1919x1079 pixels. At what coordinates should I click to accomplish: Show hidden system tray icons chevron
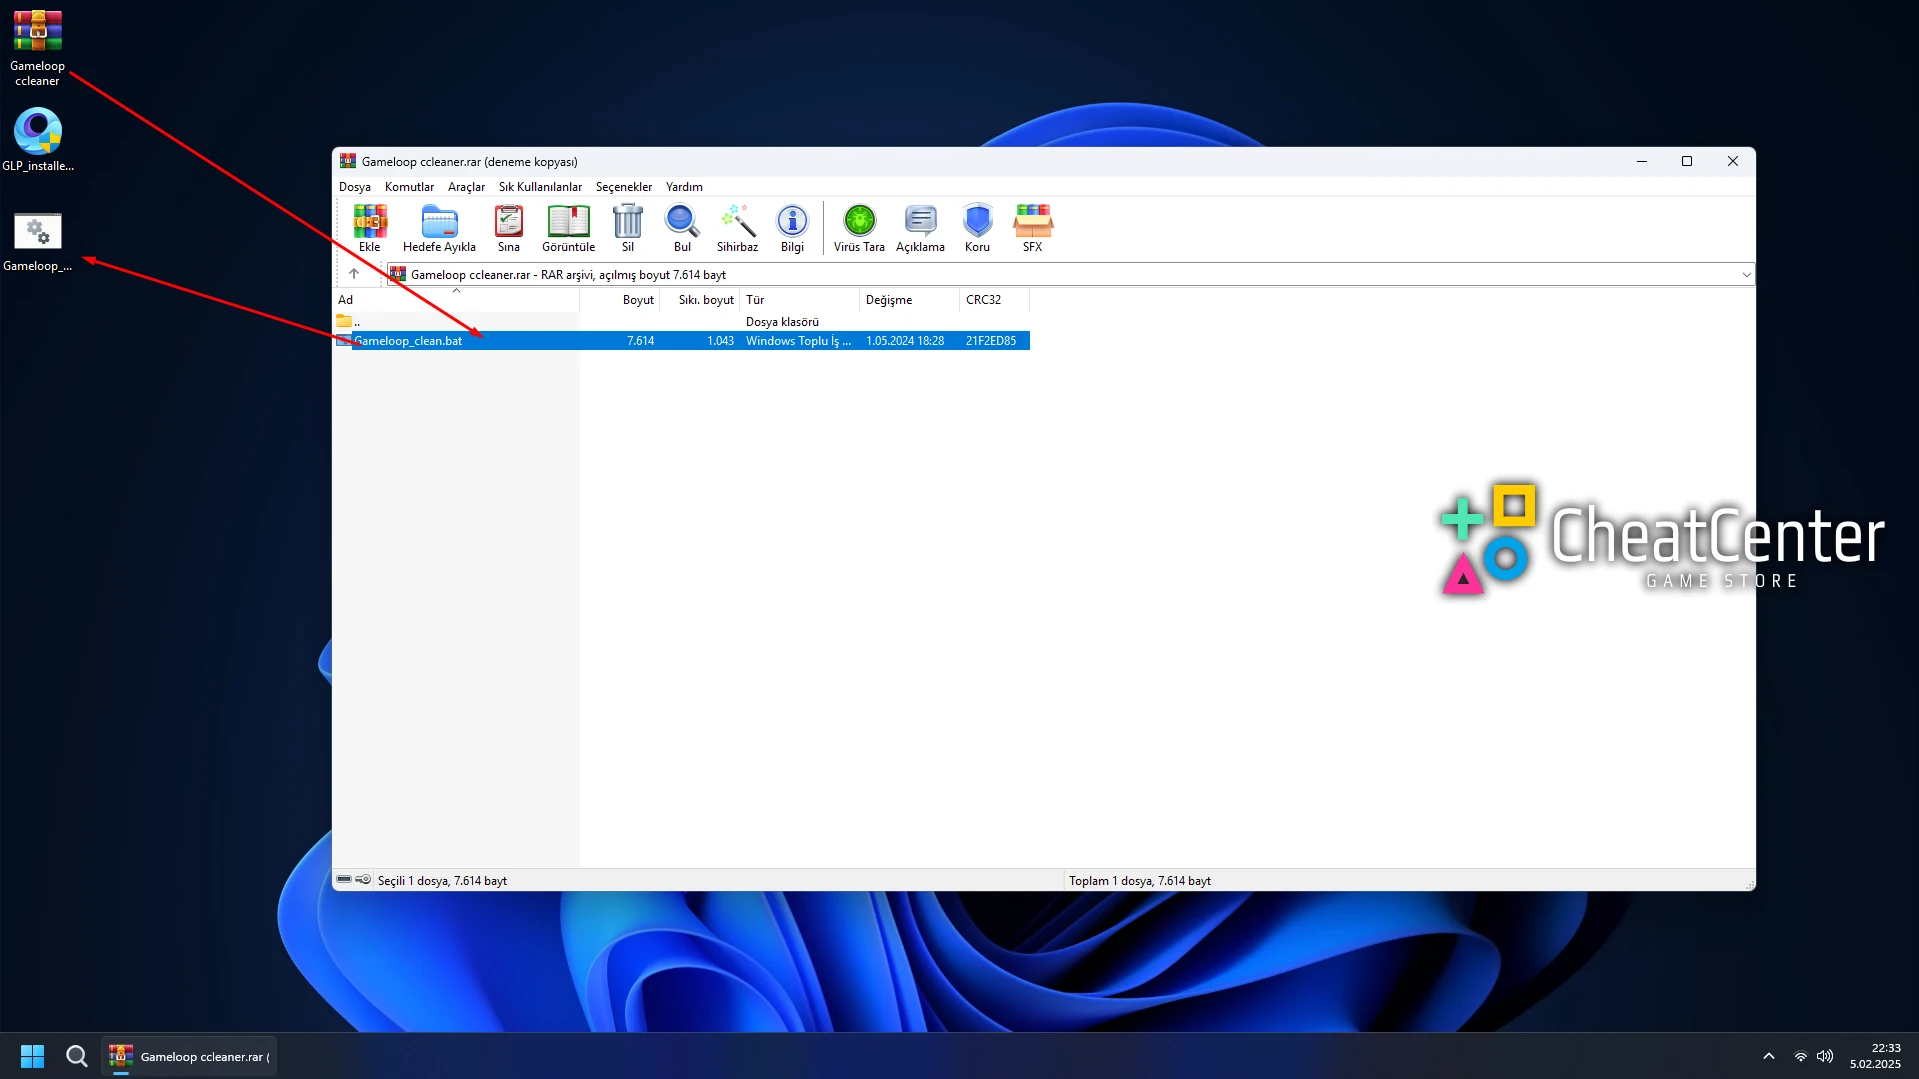click(1768, 1056)
